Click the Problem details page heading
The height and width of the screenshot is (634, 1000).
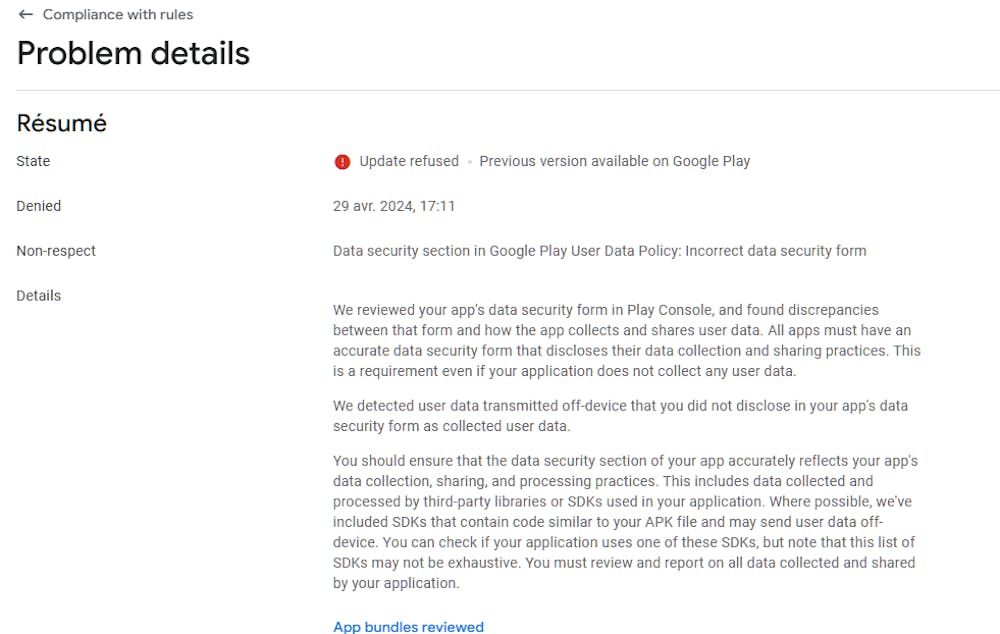(133, 53)
